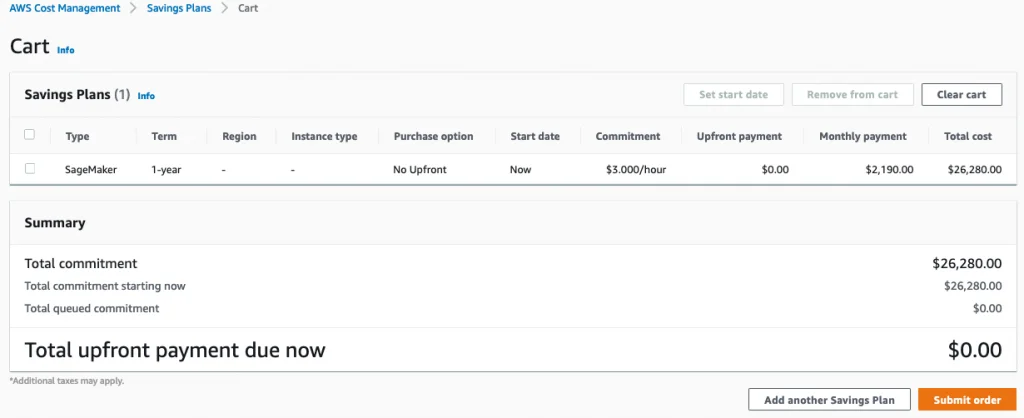
Task: Select the SageMaker row checkbox
Action: click(x=29, y=169)
